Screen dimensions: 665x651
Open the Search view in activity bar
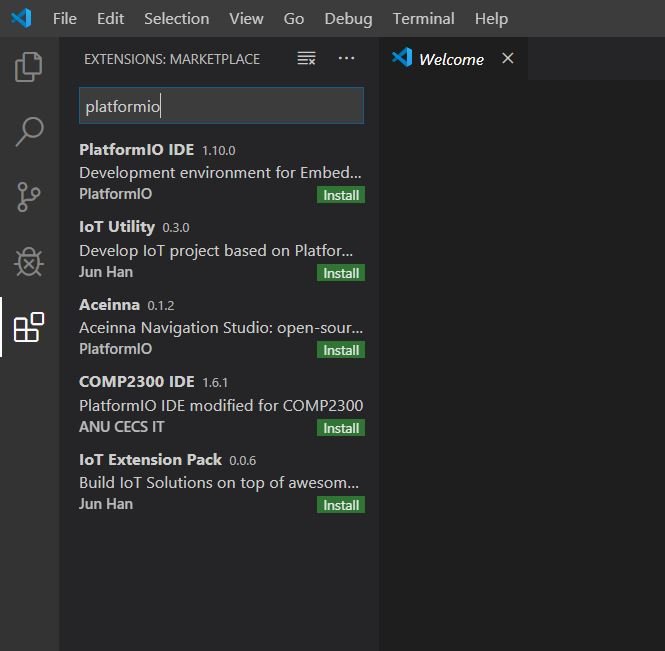(x=29, y=132)
